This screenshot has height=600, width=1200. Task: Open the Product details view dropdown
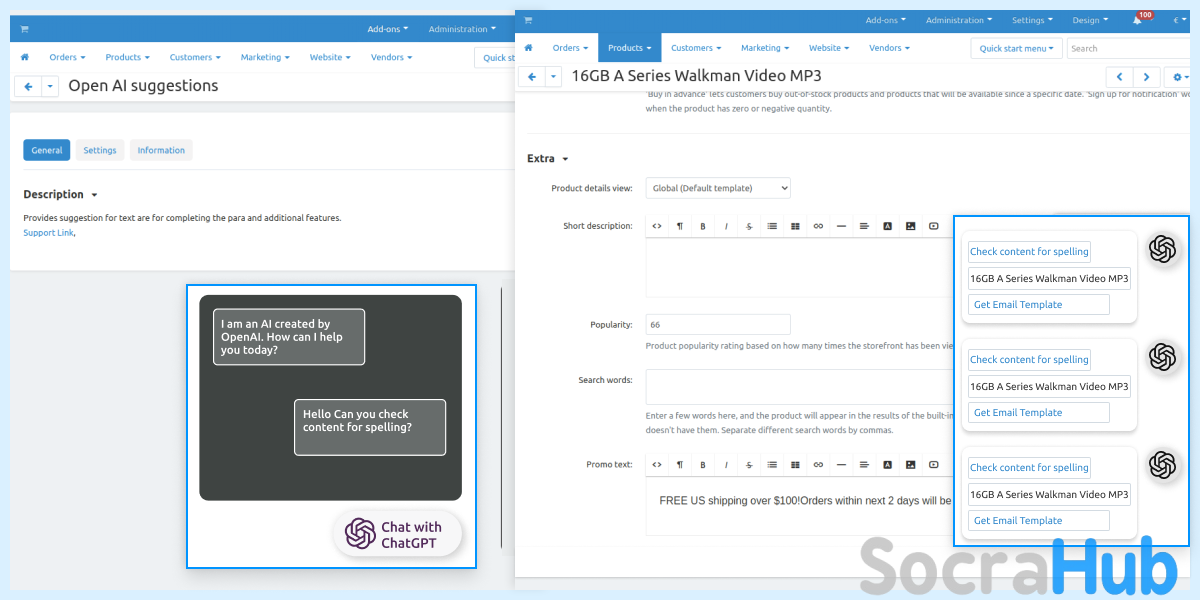[718, 188]
